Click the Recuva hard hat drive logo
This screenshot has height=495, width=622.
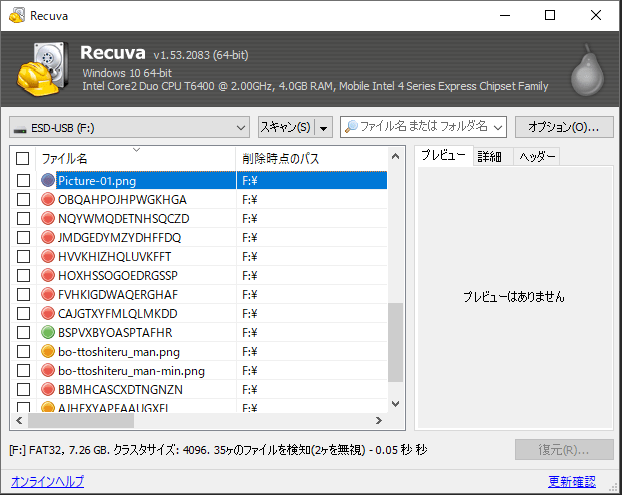42,69
